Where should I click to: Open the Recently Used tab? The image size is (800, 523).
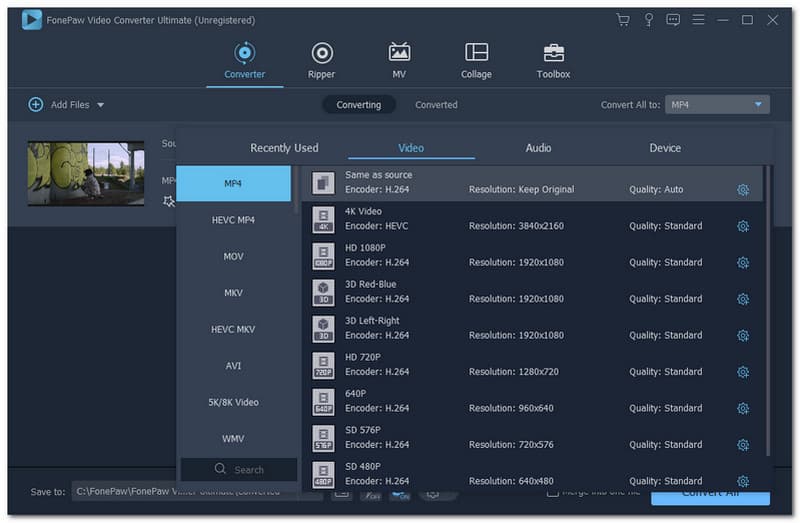click(284, 148)
